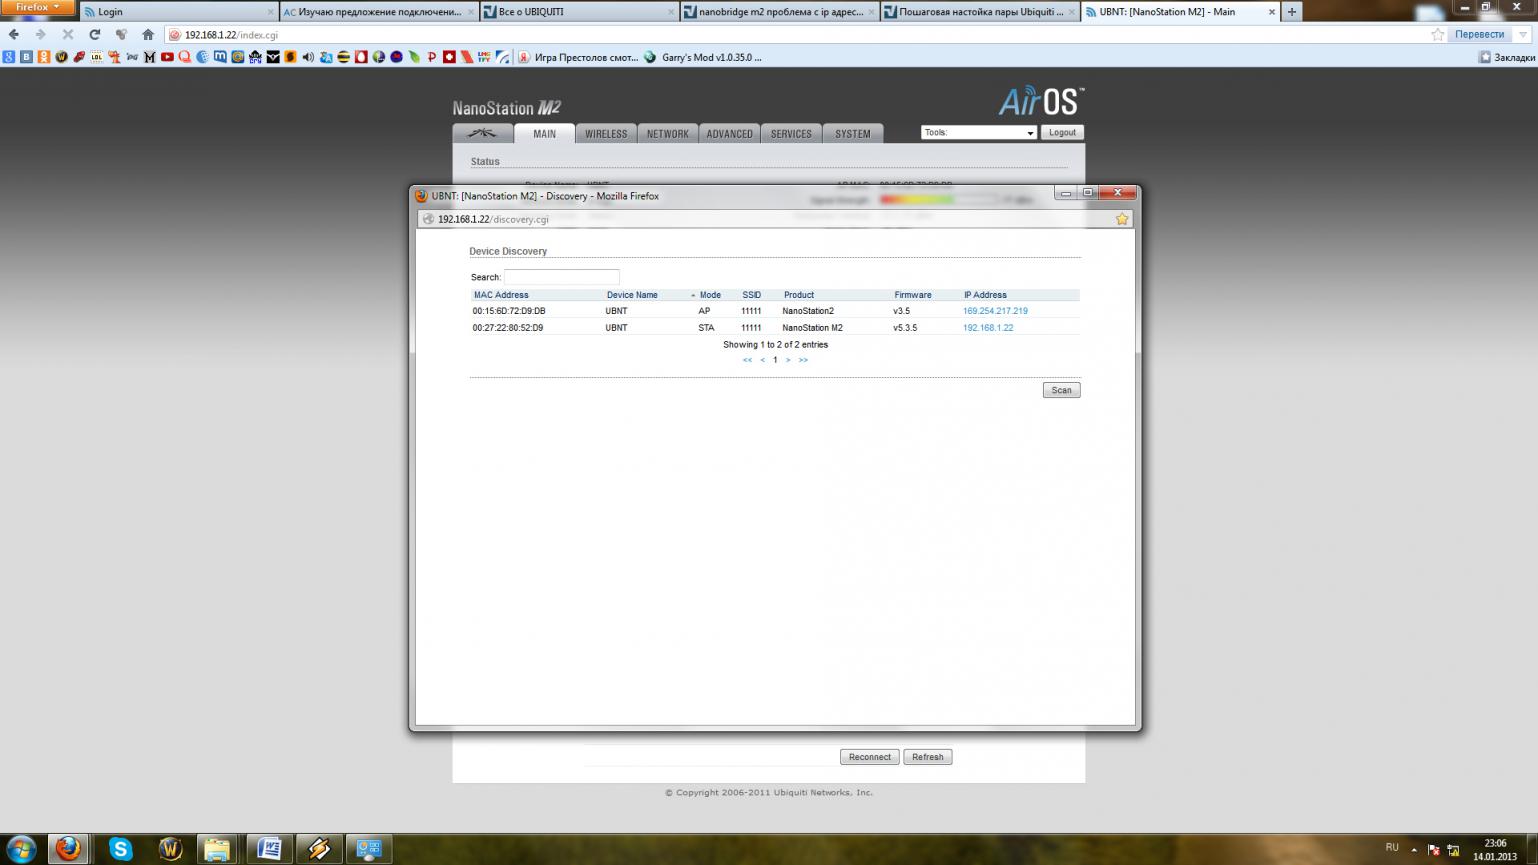Open the Garry's Mod v1.0.35.0 bookmark
The height and width of the screenshot is (865, 1538).
point(703,57)
